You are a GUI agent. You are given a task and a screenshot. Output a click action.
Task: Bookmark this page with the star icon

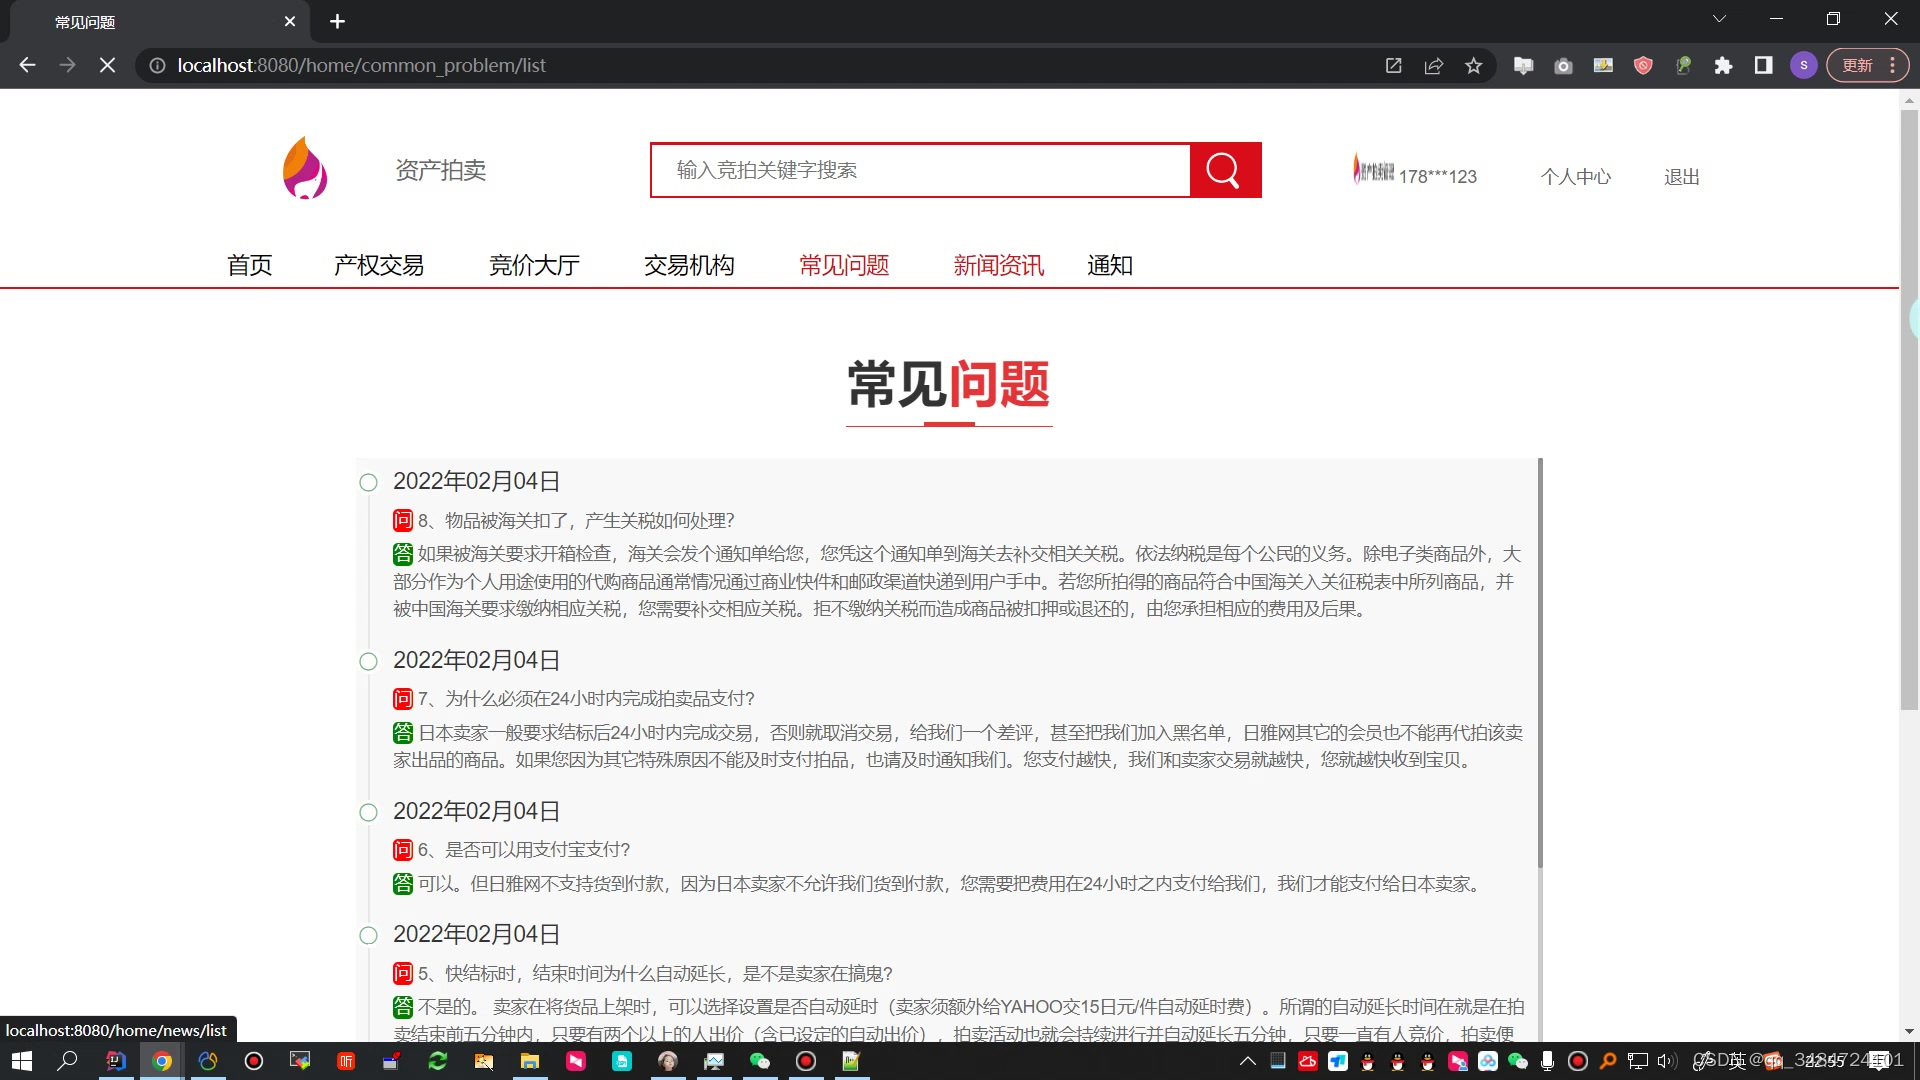click(x=1473, y=65)
